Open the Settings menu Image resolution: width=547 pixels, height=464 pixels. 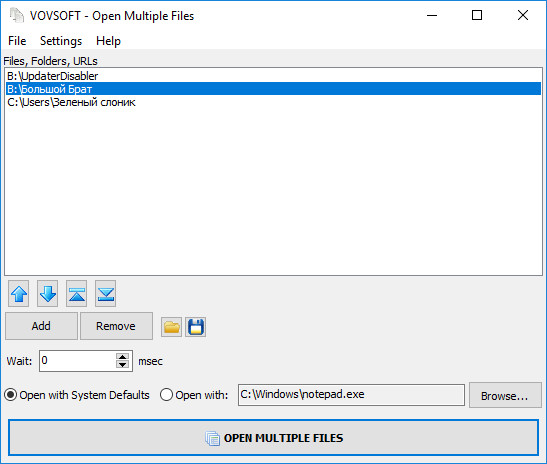[61, 41]
